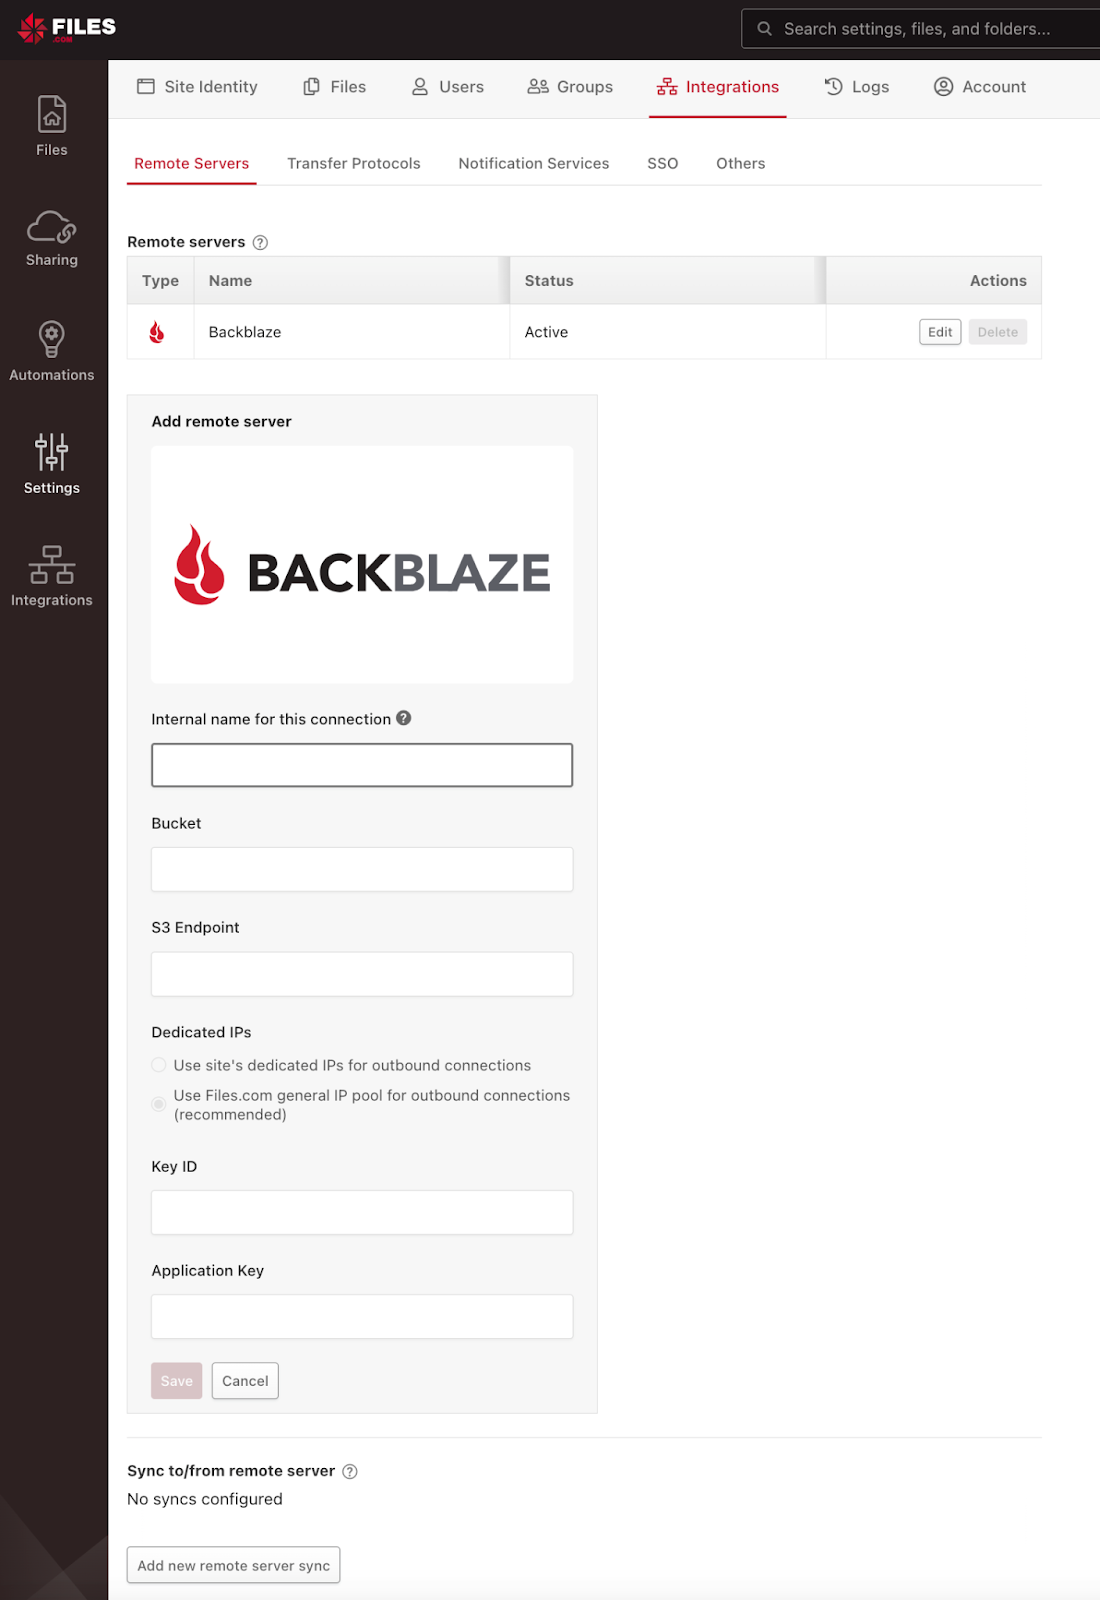Switch to Transfer Protocols tab

(354, 163)
